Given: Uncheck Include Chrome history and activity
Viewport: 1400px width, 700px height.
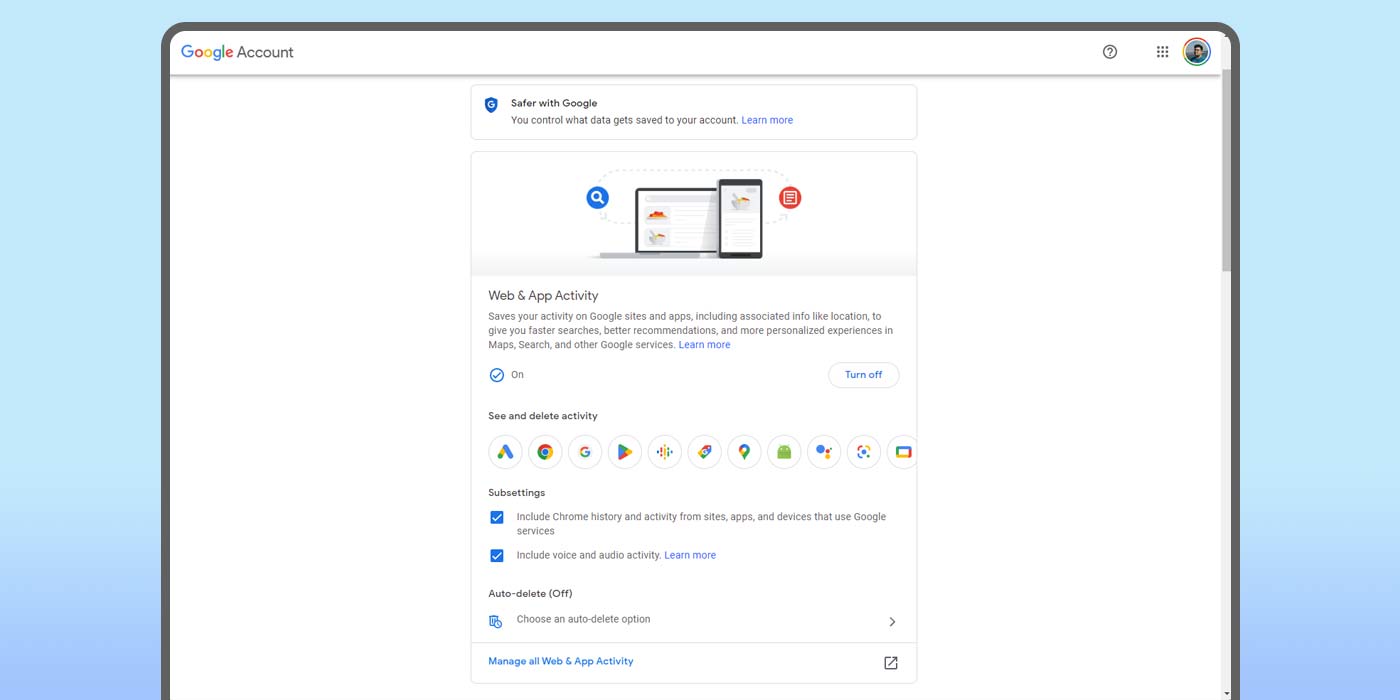Looking at the screenshot, I should (497, 518).
